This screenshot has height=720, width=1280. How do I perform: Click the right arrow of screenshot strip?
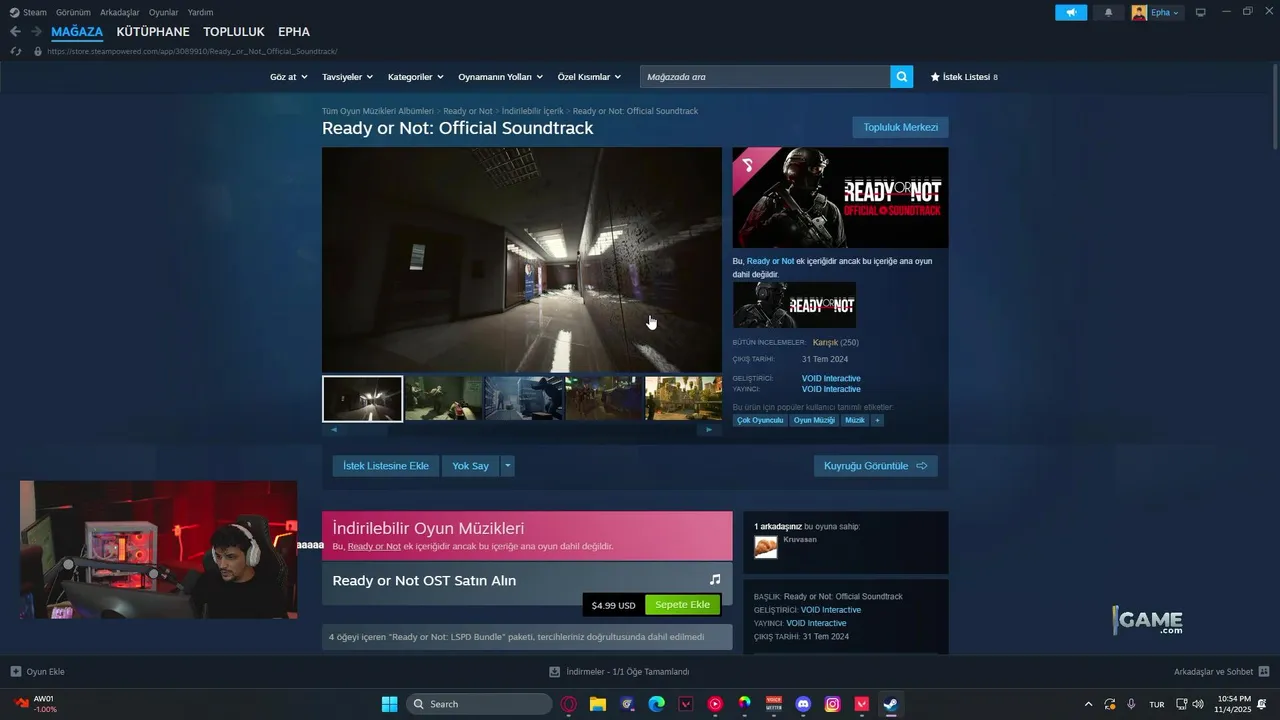click(710, 430)
